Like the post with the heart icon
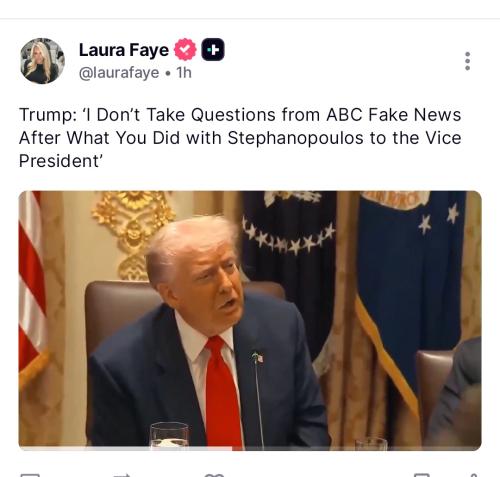500x477 pixels. click(x=214, y=475)
